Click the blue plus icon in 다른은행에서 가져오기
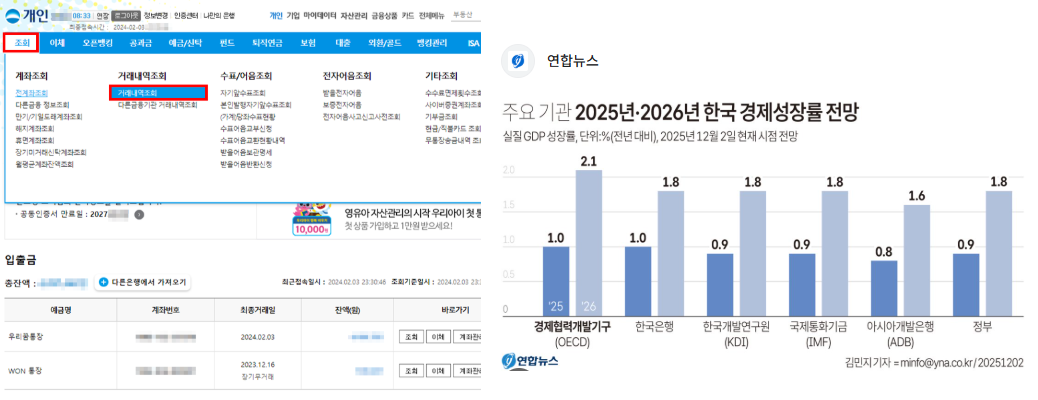The image size is (1038, 400). (103, 283)
